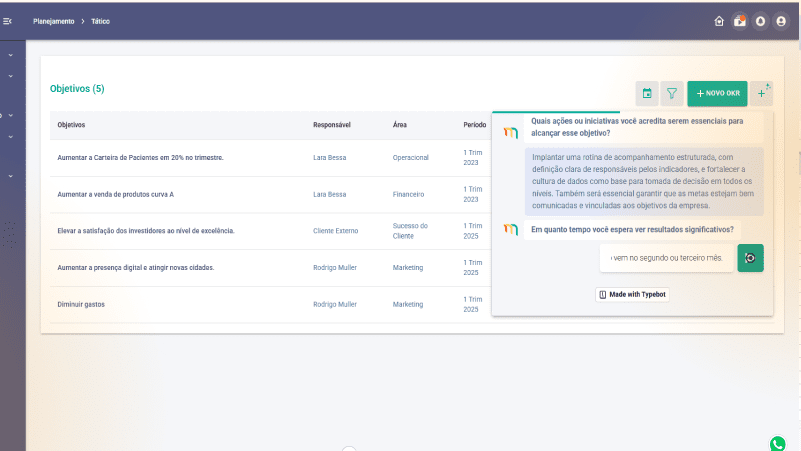Open the objectives filter funnel

click(x=672, y=93)
